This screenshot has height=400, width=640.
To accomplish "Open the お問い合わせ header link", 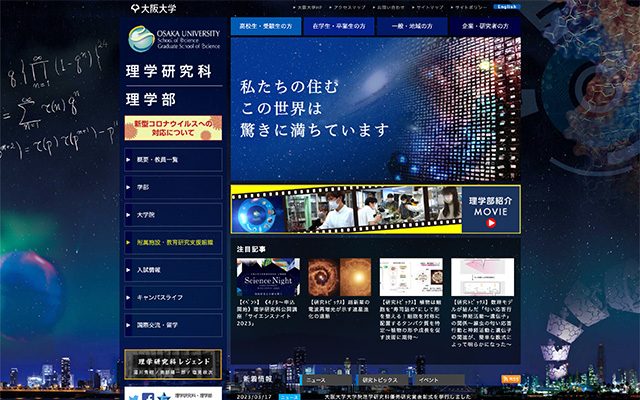I will pyautogui.click(x=389, y=7).
